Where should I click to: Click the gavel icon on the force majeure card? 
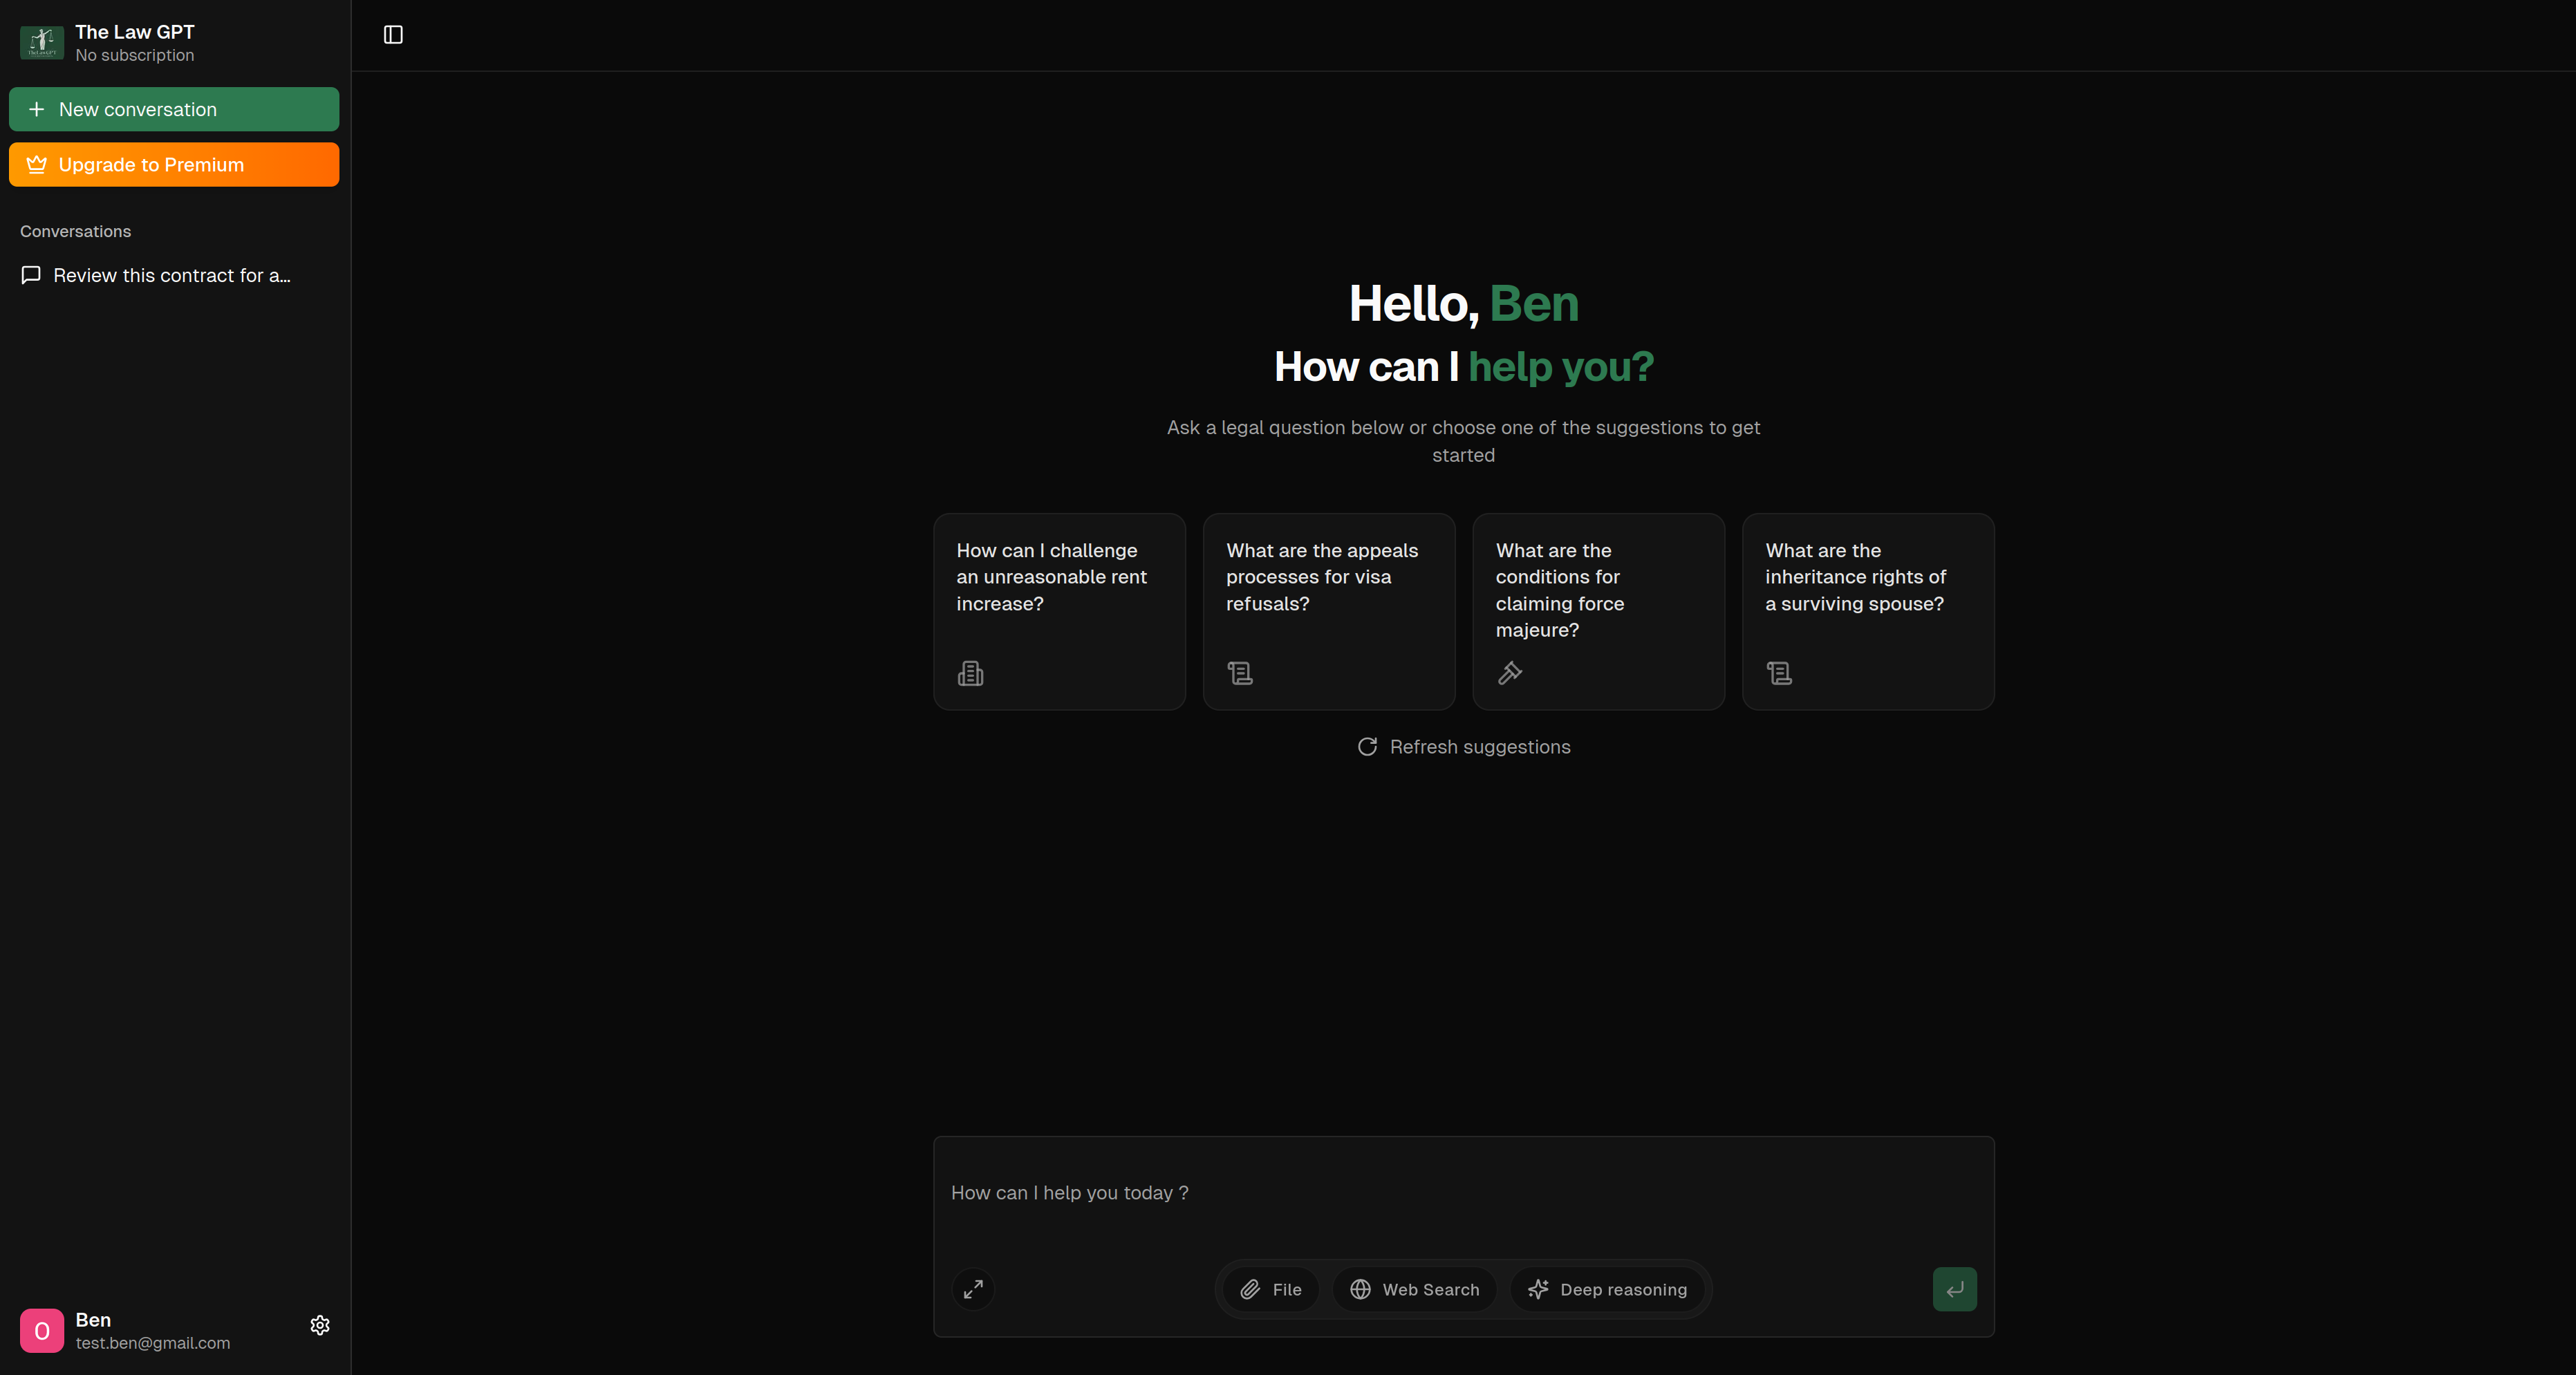[x=1510, y=673]
